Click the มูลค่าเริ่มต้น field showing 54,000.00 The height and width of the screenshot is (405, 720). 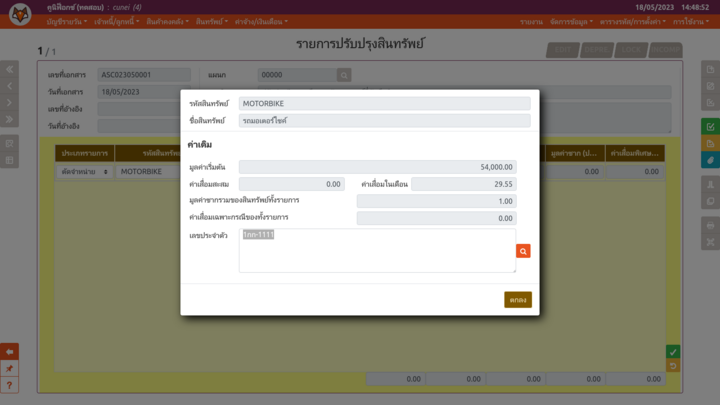point(377,167)
